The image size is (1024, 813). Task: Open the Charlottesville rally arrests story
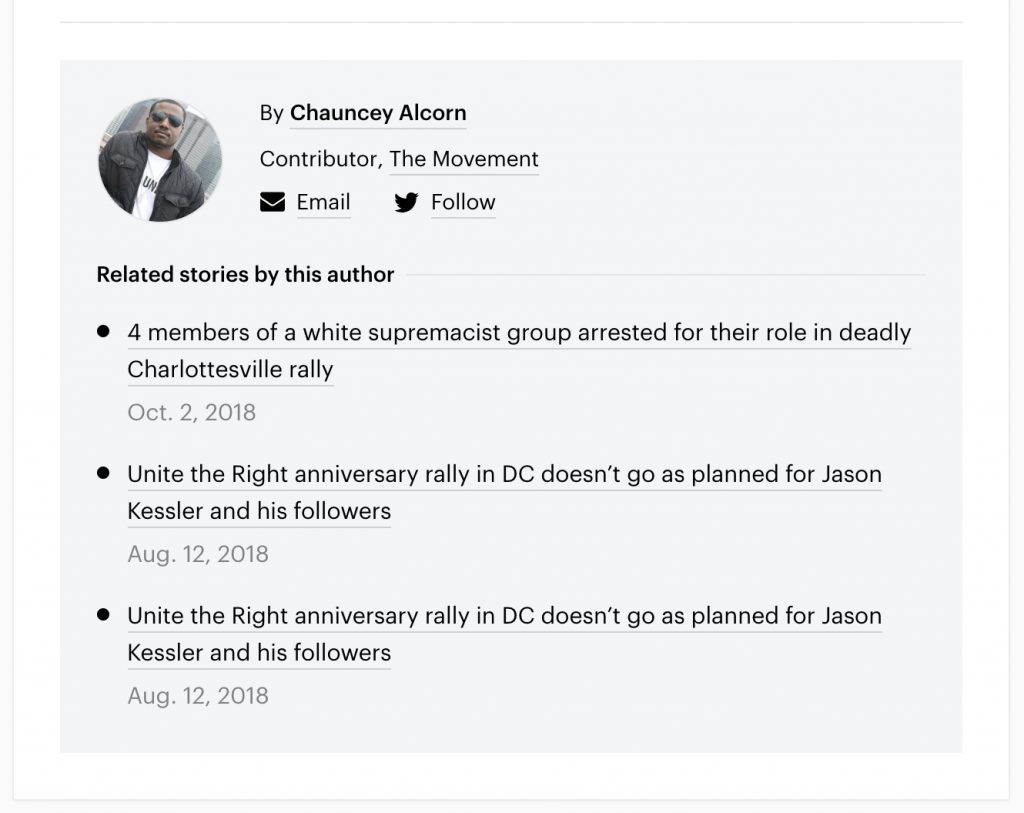coord(519,333)
